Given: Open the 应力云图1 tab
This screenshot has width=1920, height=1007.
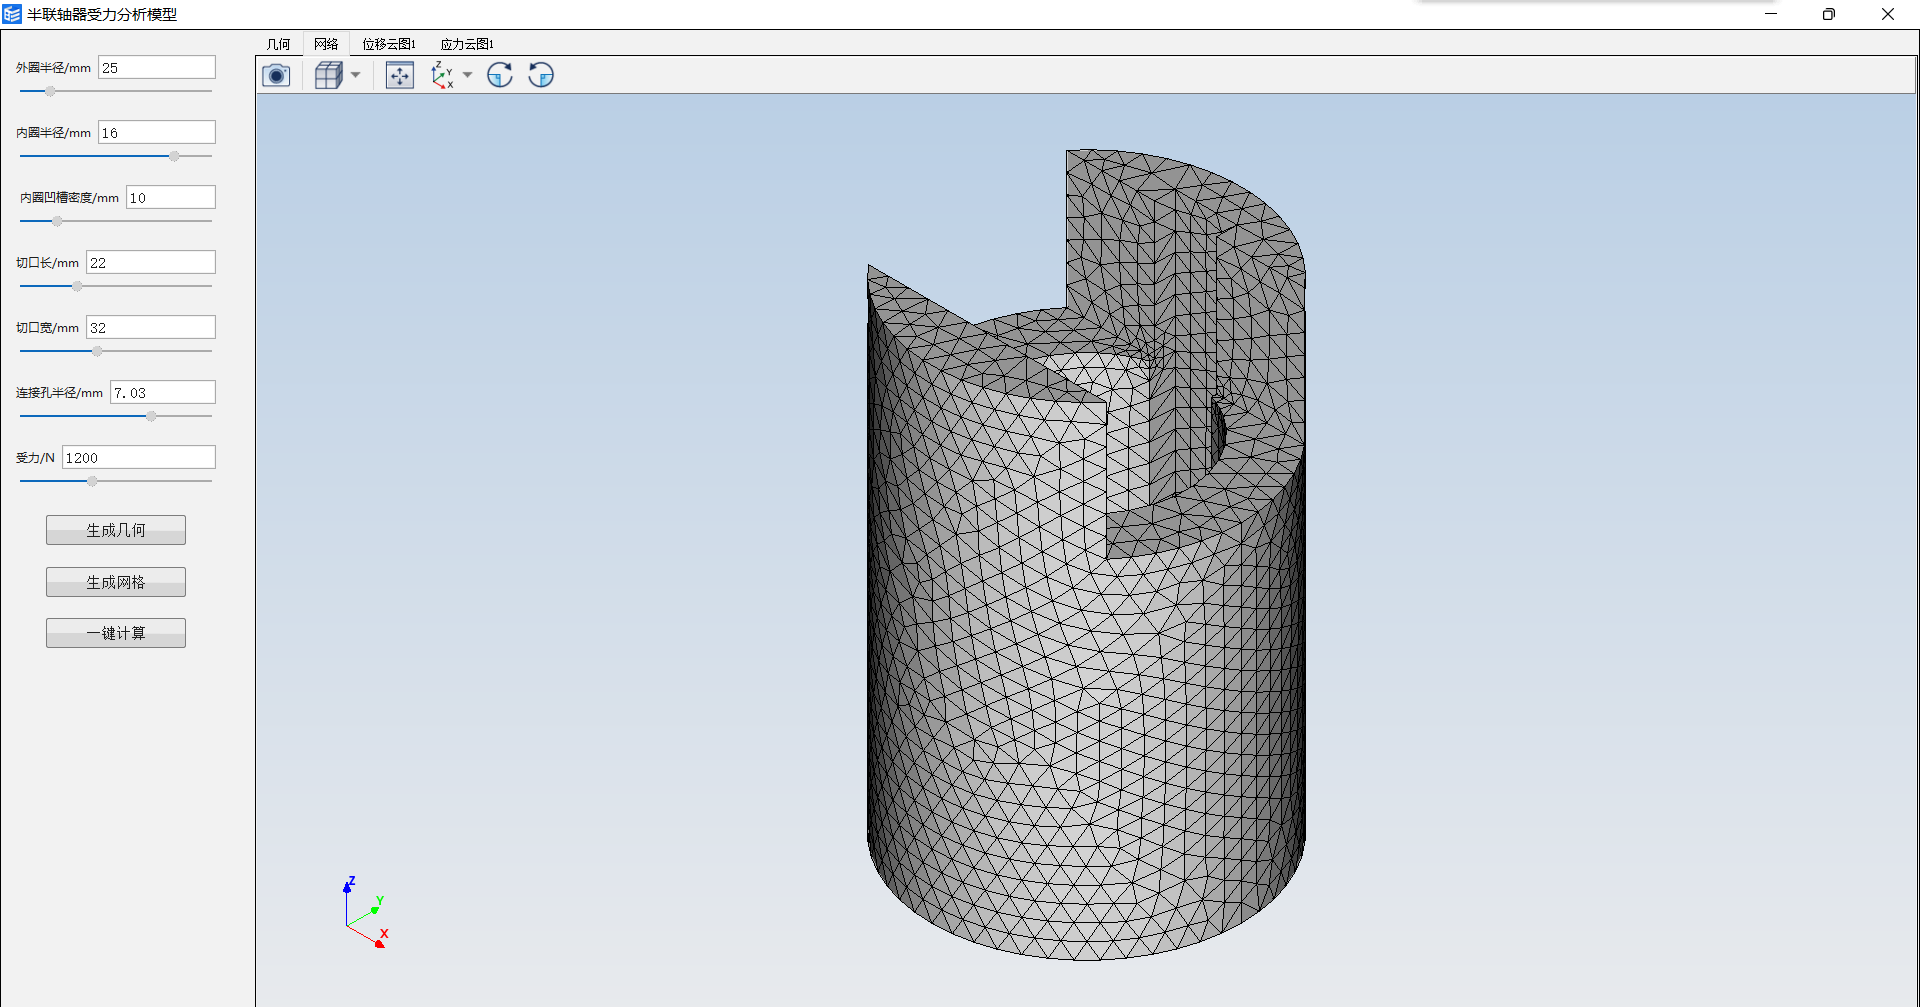Looking at the screenshot, I should [x=467, y=44].
